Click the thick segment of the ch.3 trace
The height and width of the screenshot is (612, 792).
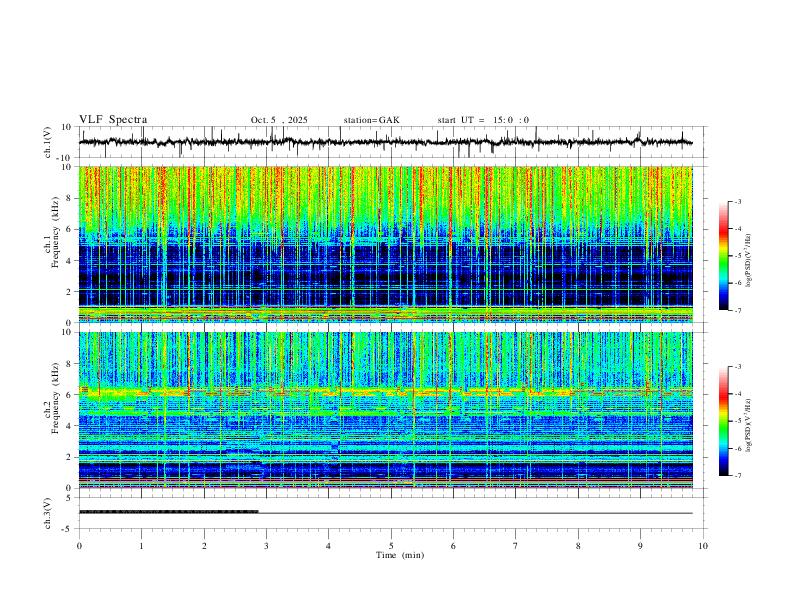169,512
